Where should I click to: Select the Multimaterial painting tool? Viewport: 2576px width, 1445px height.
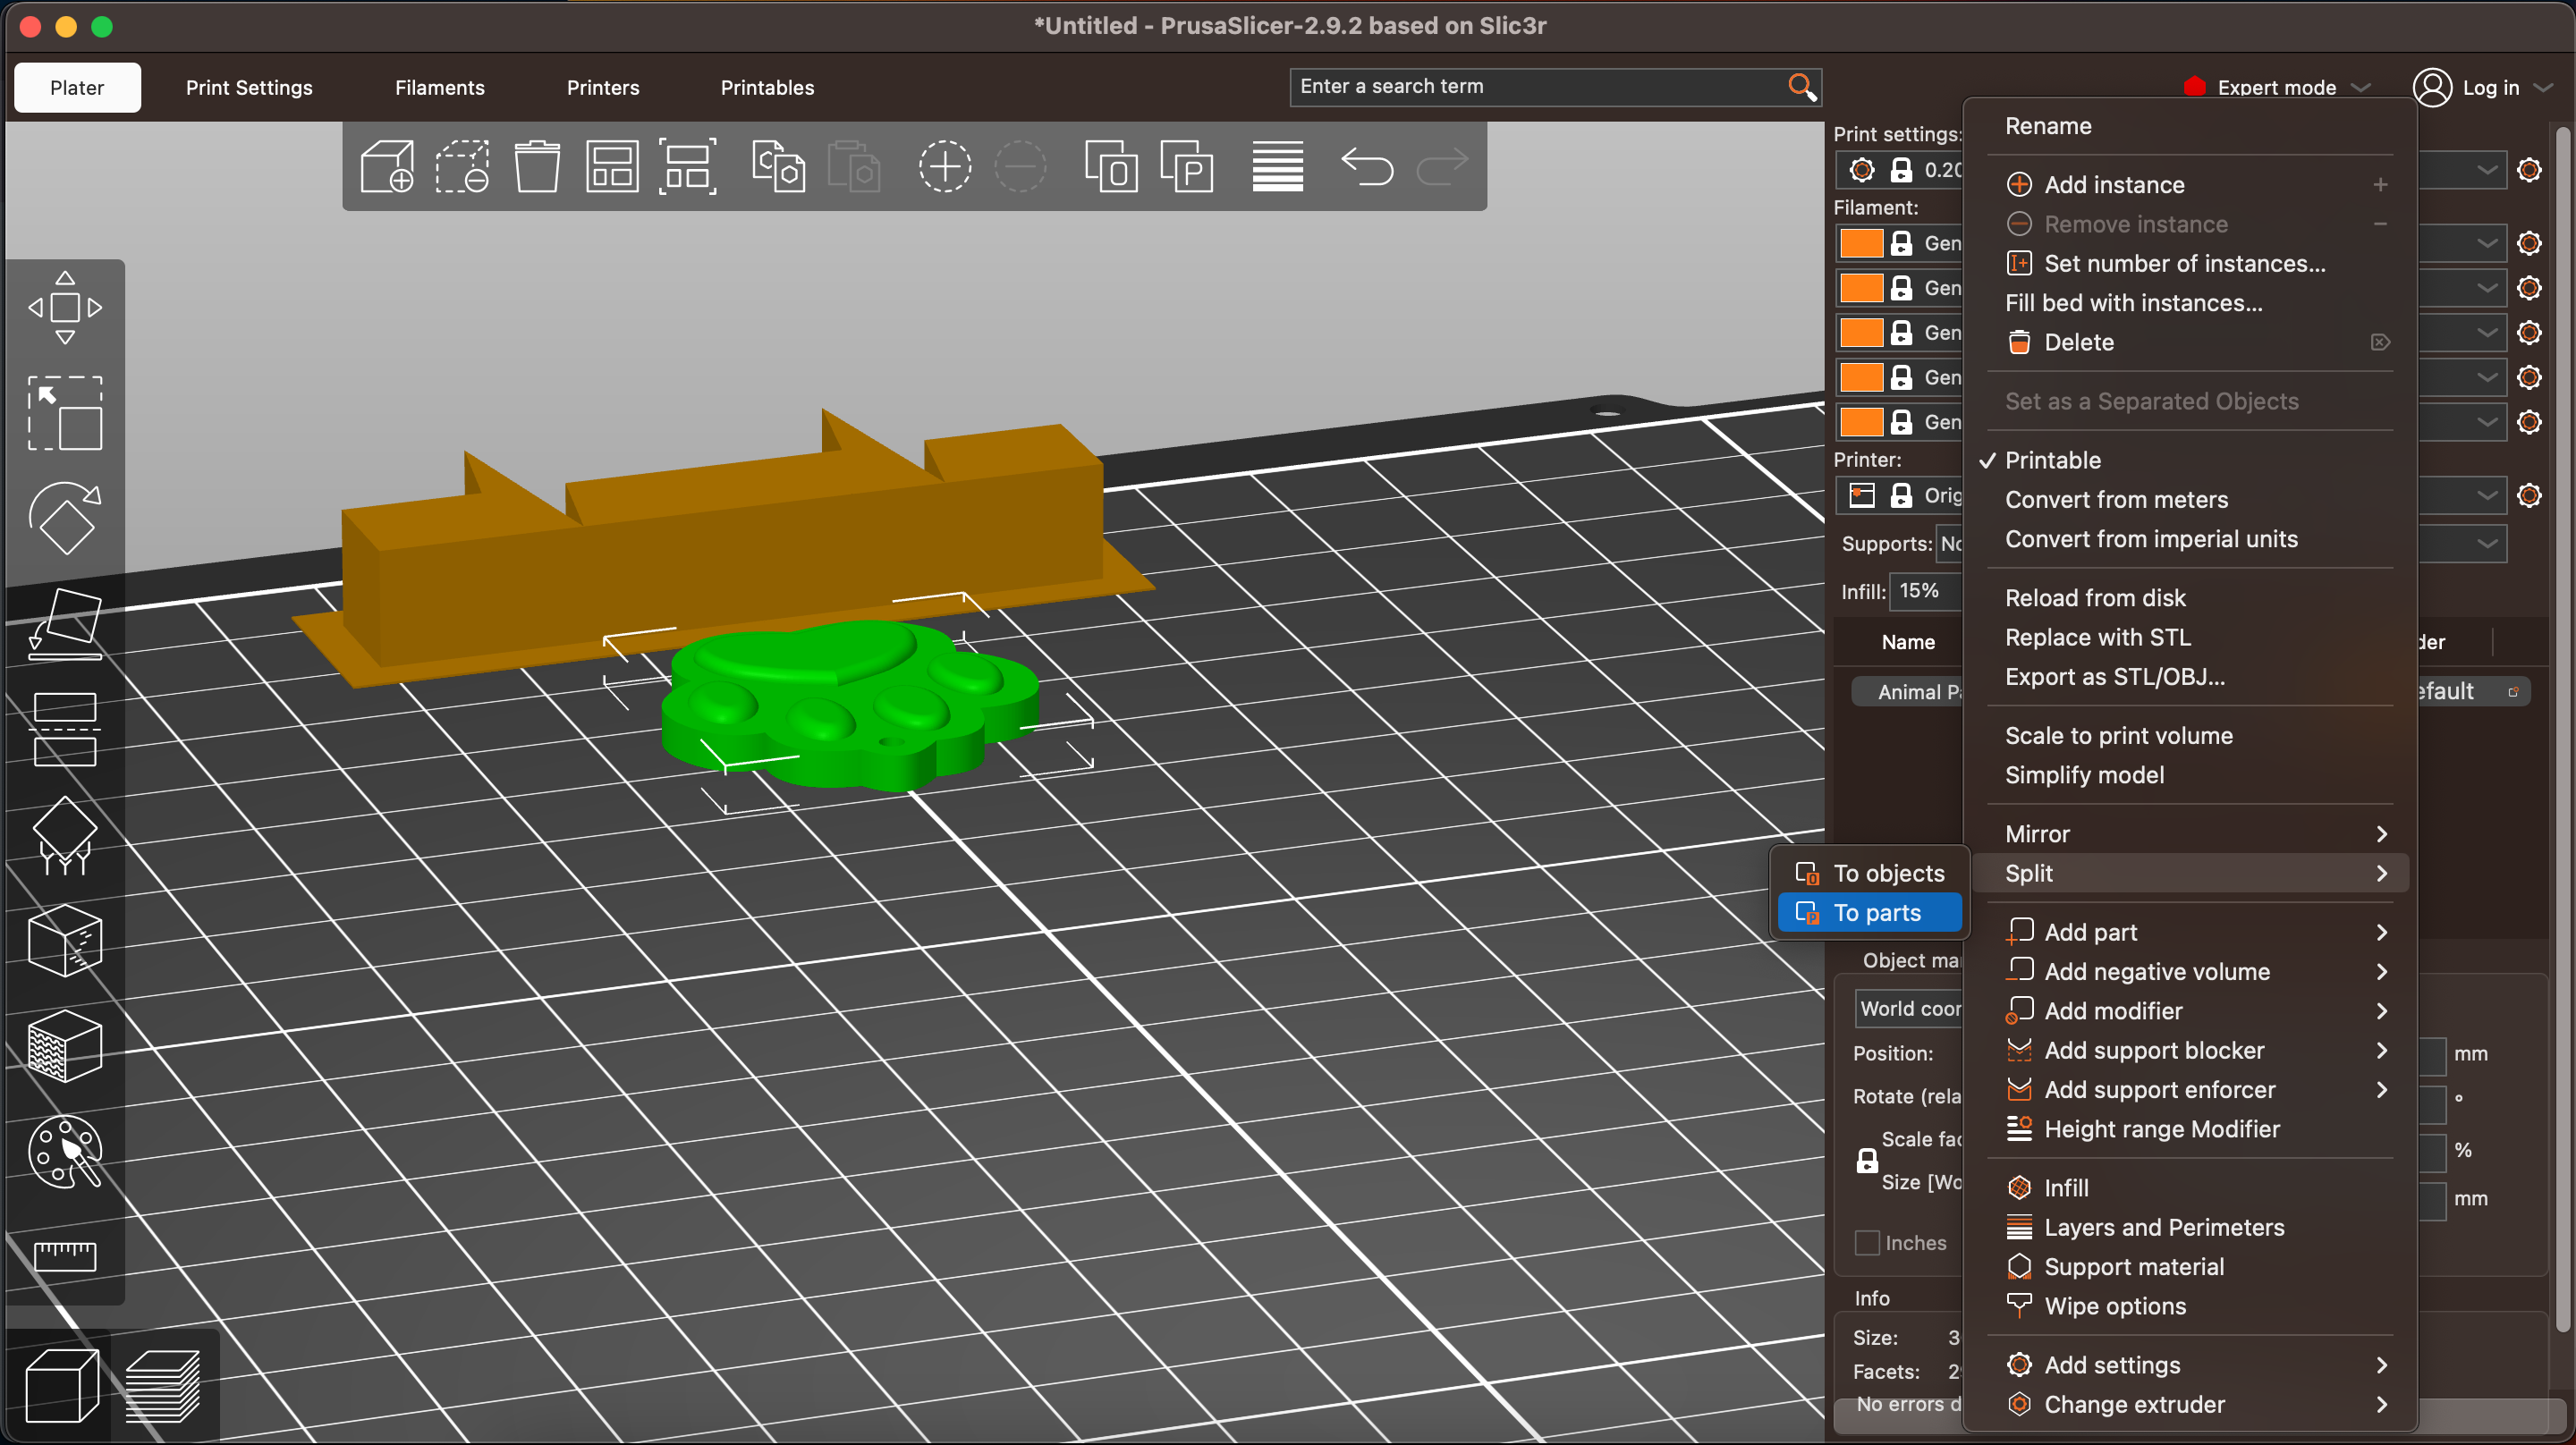point(65,1152)
